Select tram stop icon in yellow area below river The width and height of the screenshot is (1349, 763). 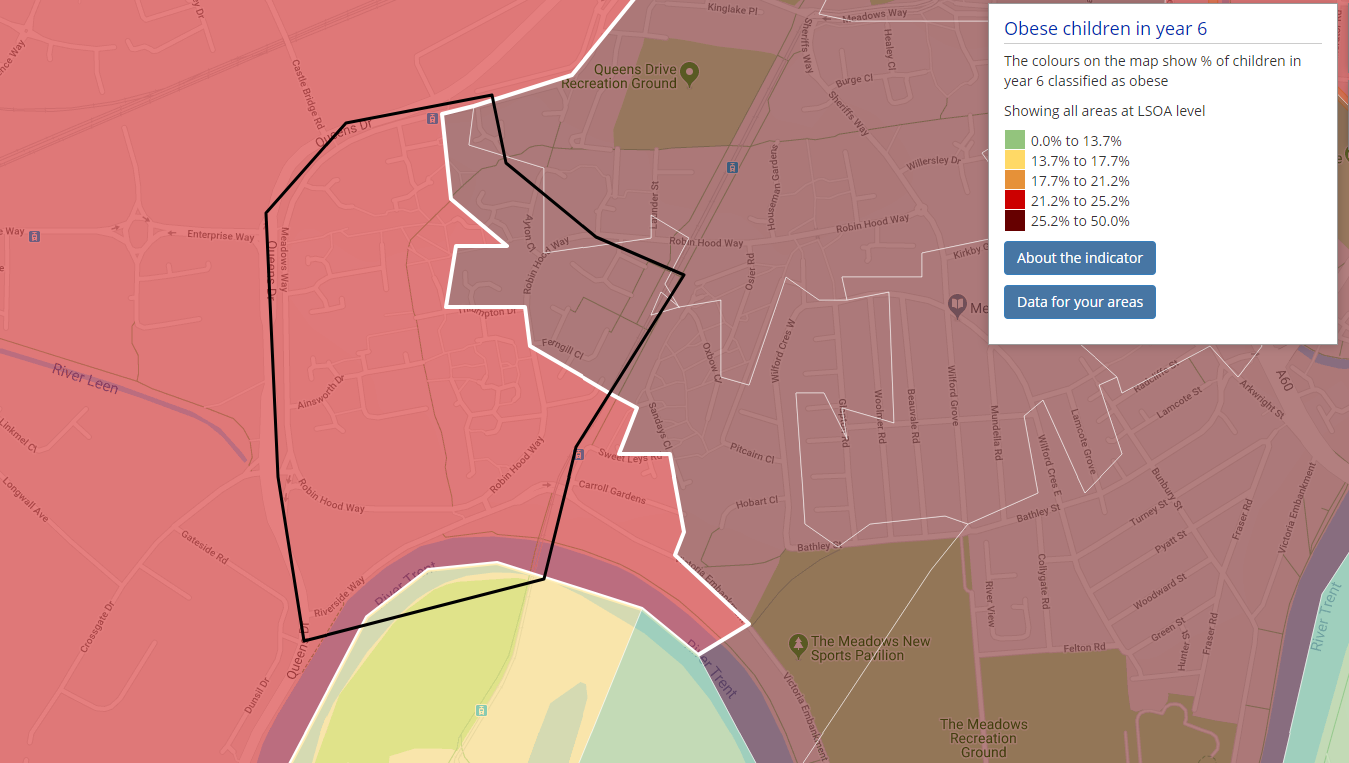point(481,710)
